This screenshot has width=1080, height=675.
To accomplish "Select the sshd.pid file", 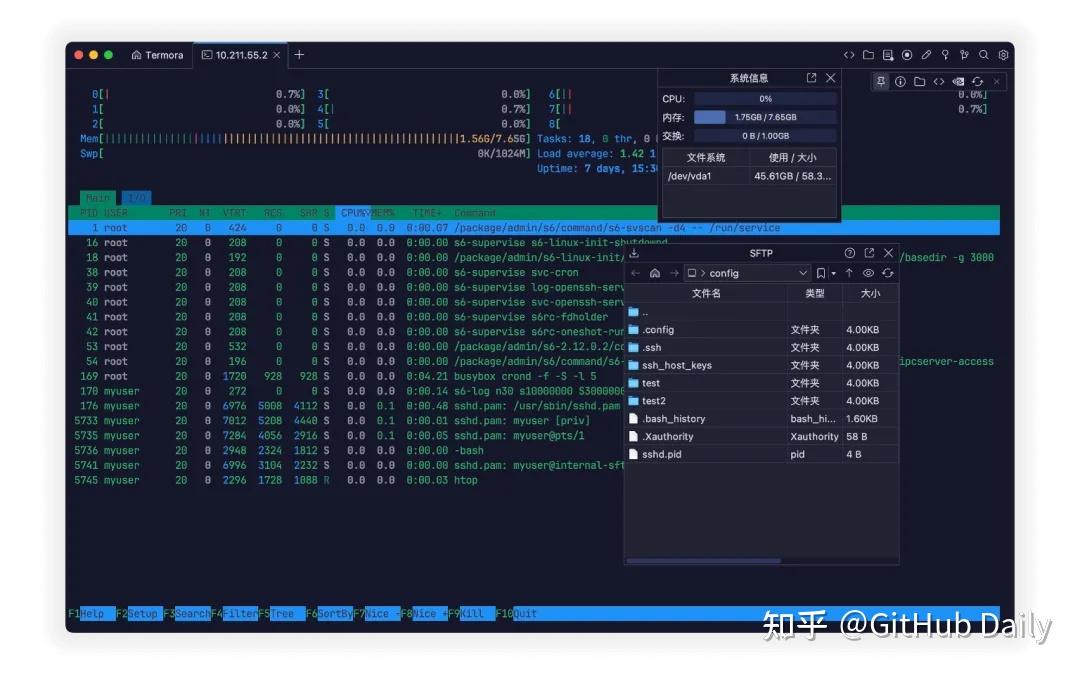I will pyautogui.click(x=762, y=455).
